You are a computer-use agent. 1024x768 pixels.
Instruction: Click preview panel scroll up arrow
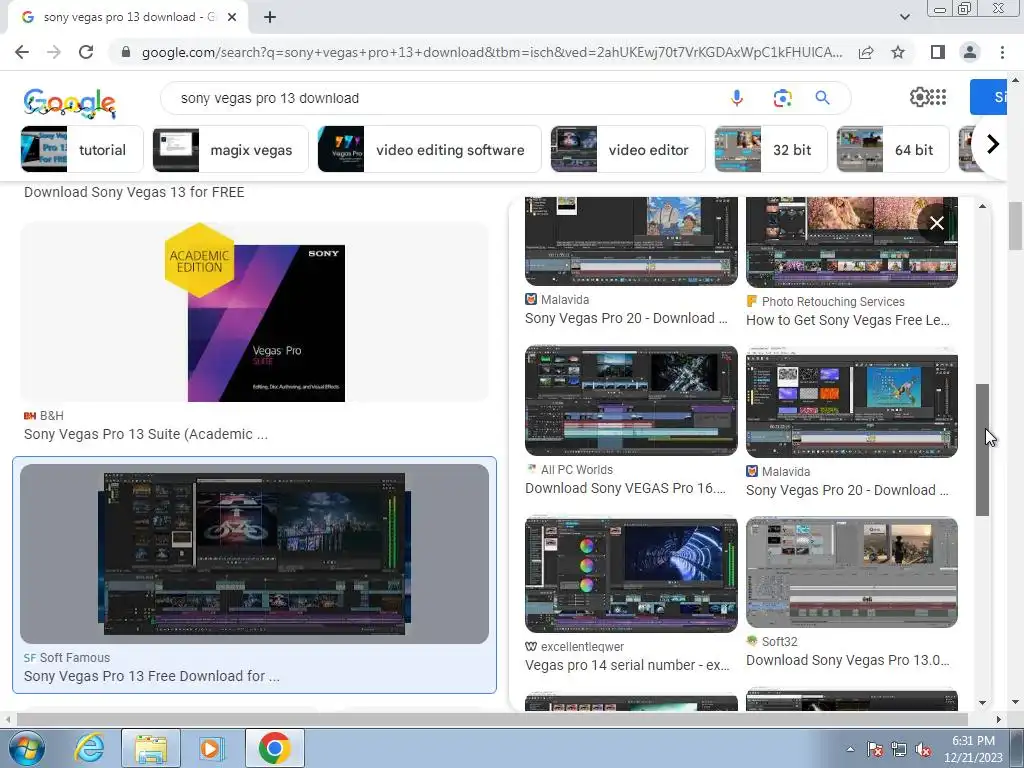pos(982,206)
